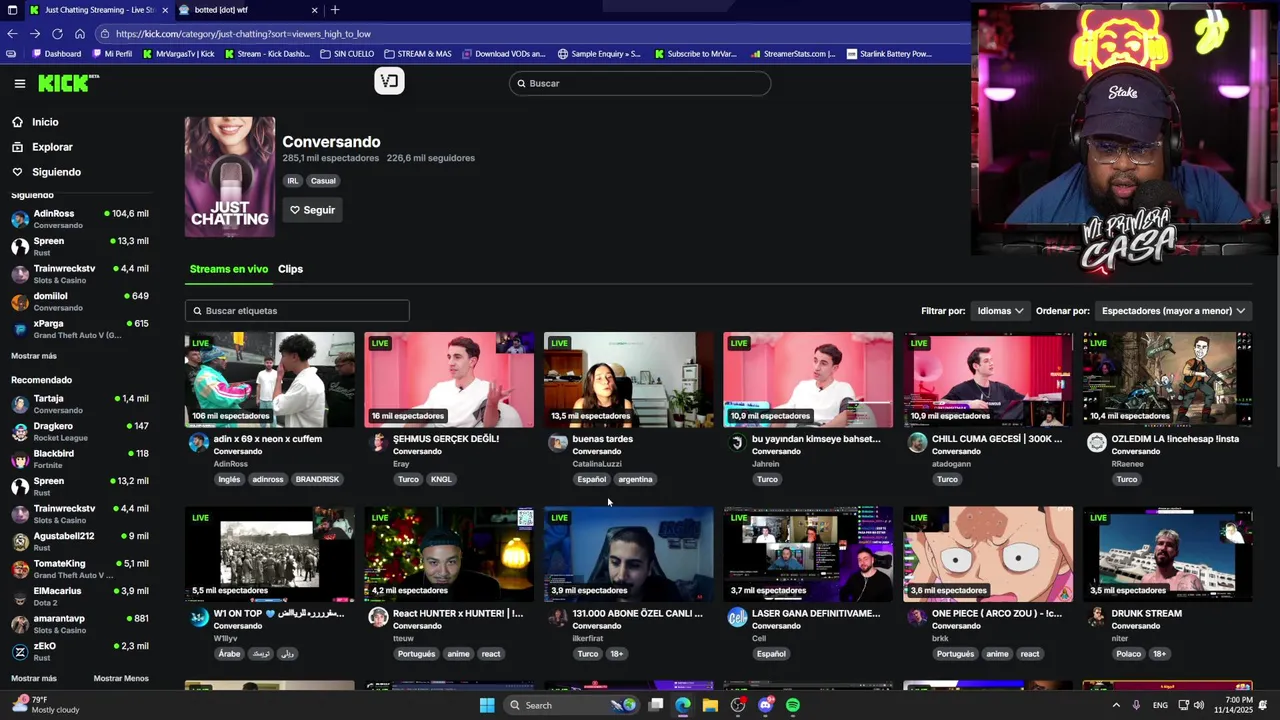The image size is (1280, 720).
Task: Switch to the 'Streams en vivo' tab
Action: tap(229, 269)
